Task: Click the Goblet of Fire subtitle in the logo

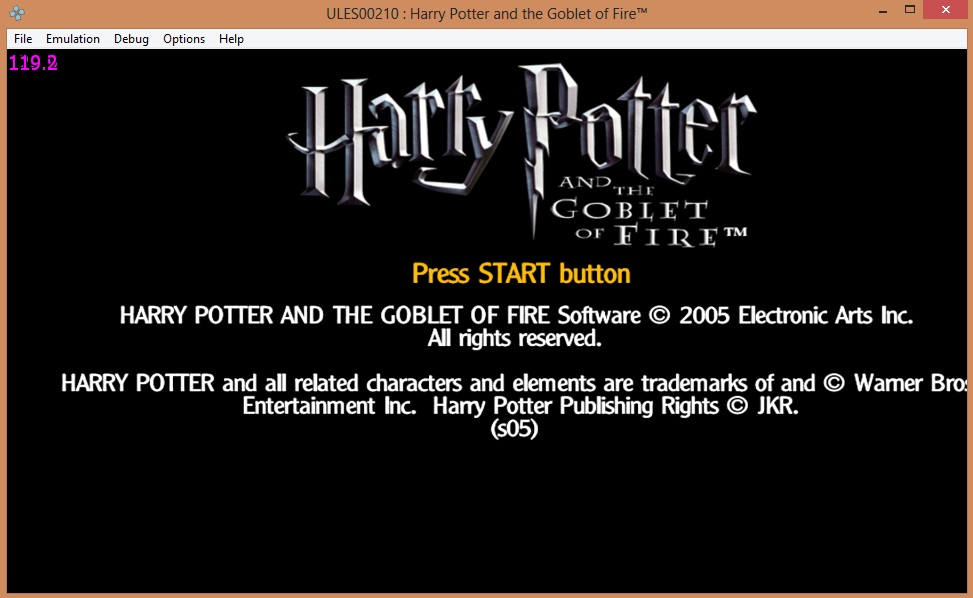Action: tap(632, 210)
